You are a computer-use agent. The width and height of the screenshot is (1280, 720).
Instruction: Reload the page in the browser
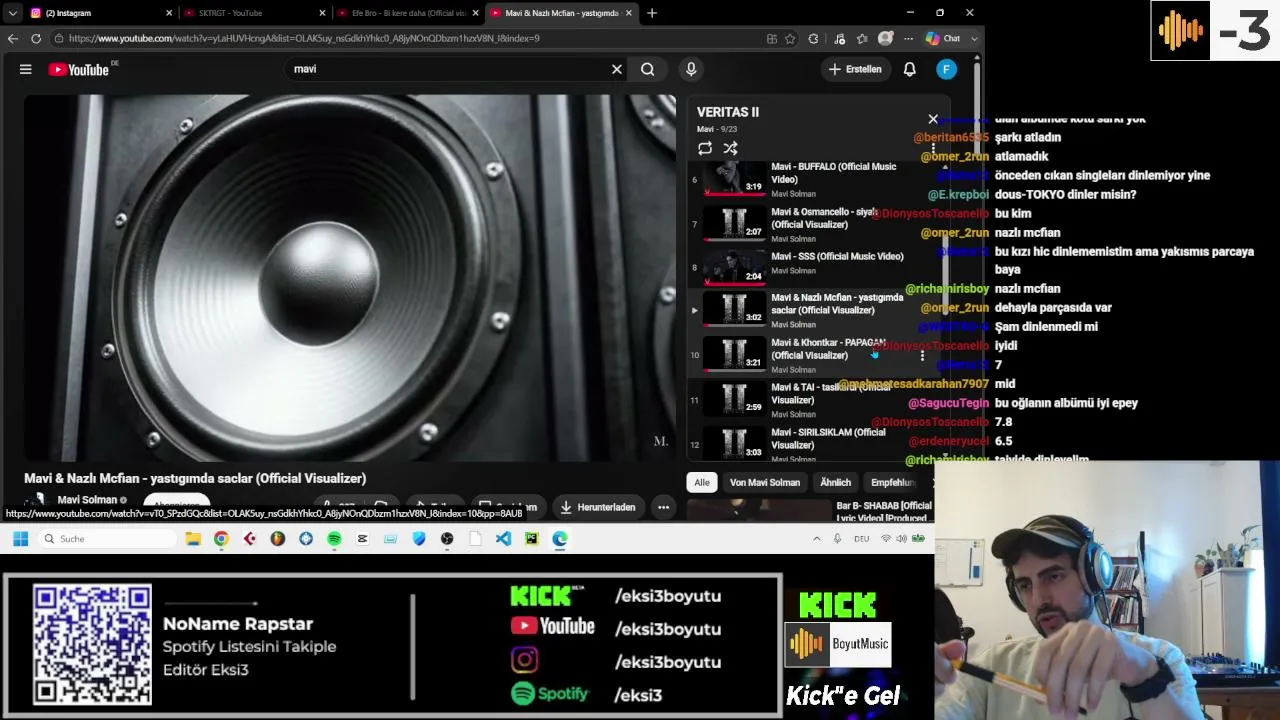point(36,38)
